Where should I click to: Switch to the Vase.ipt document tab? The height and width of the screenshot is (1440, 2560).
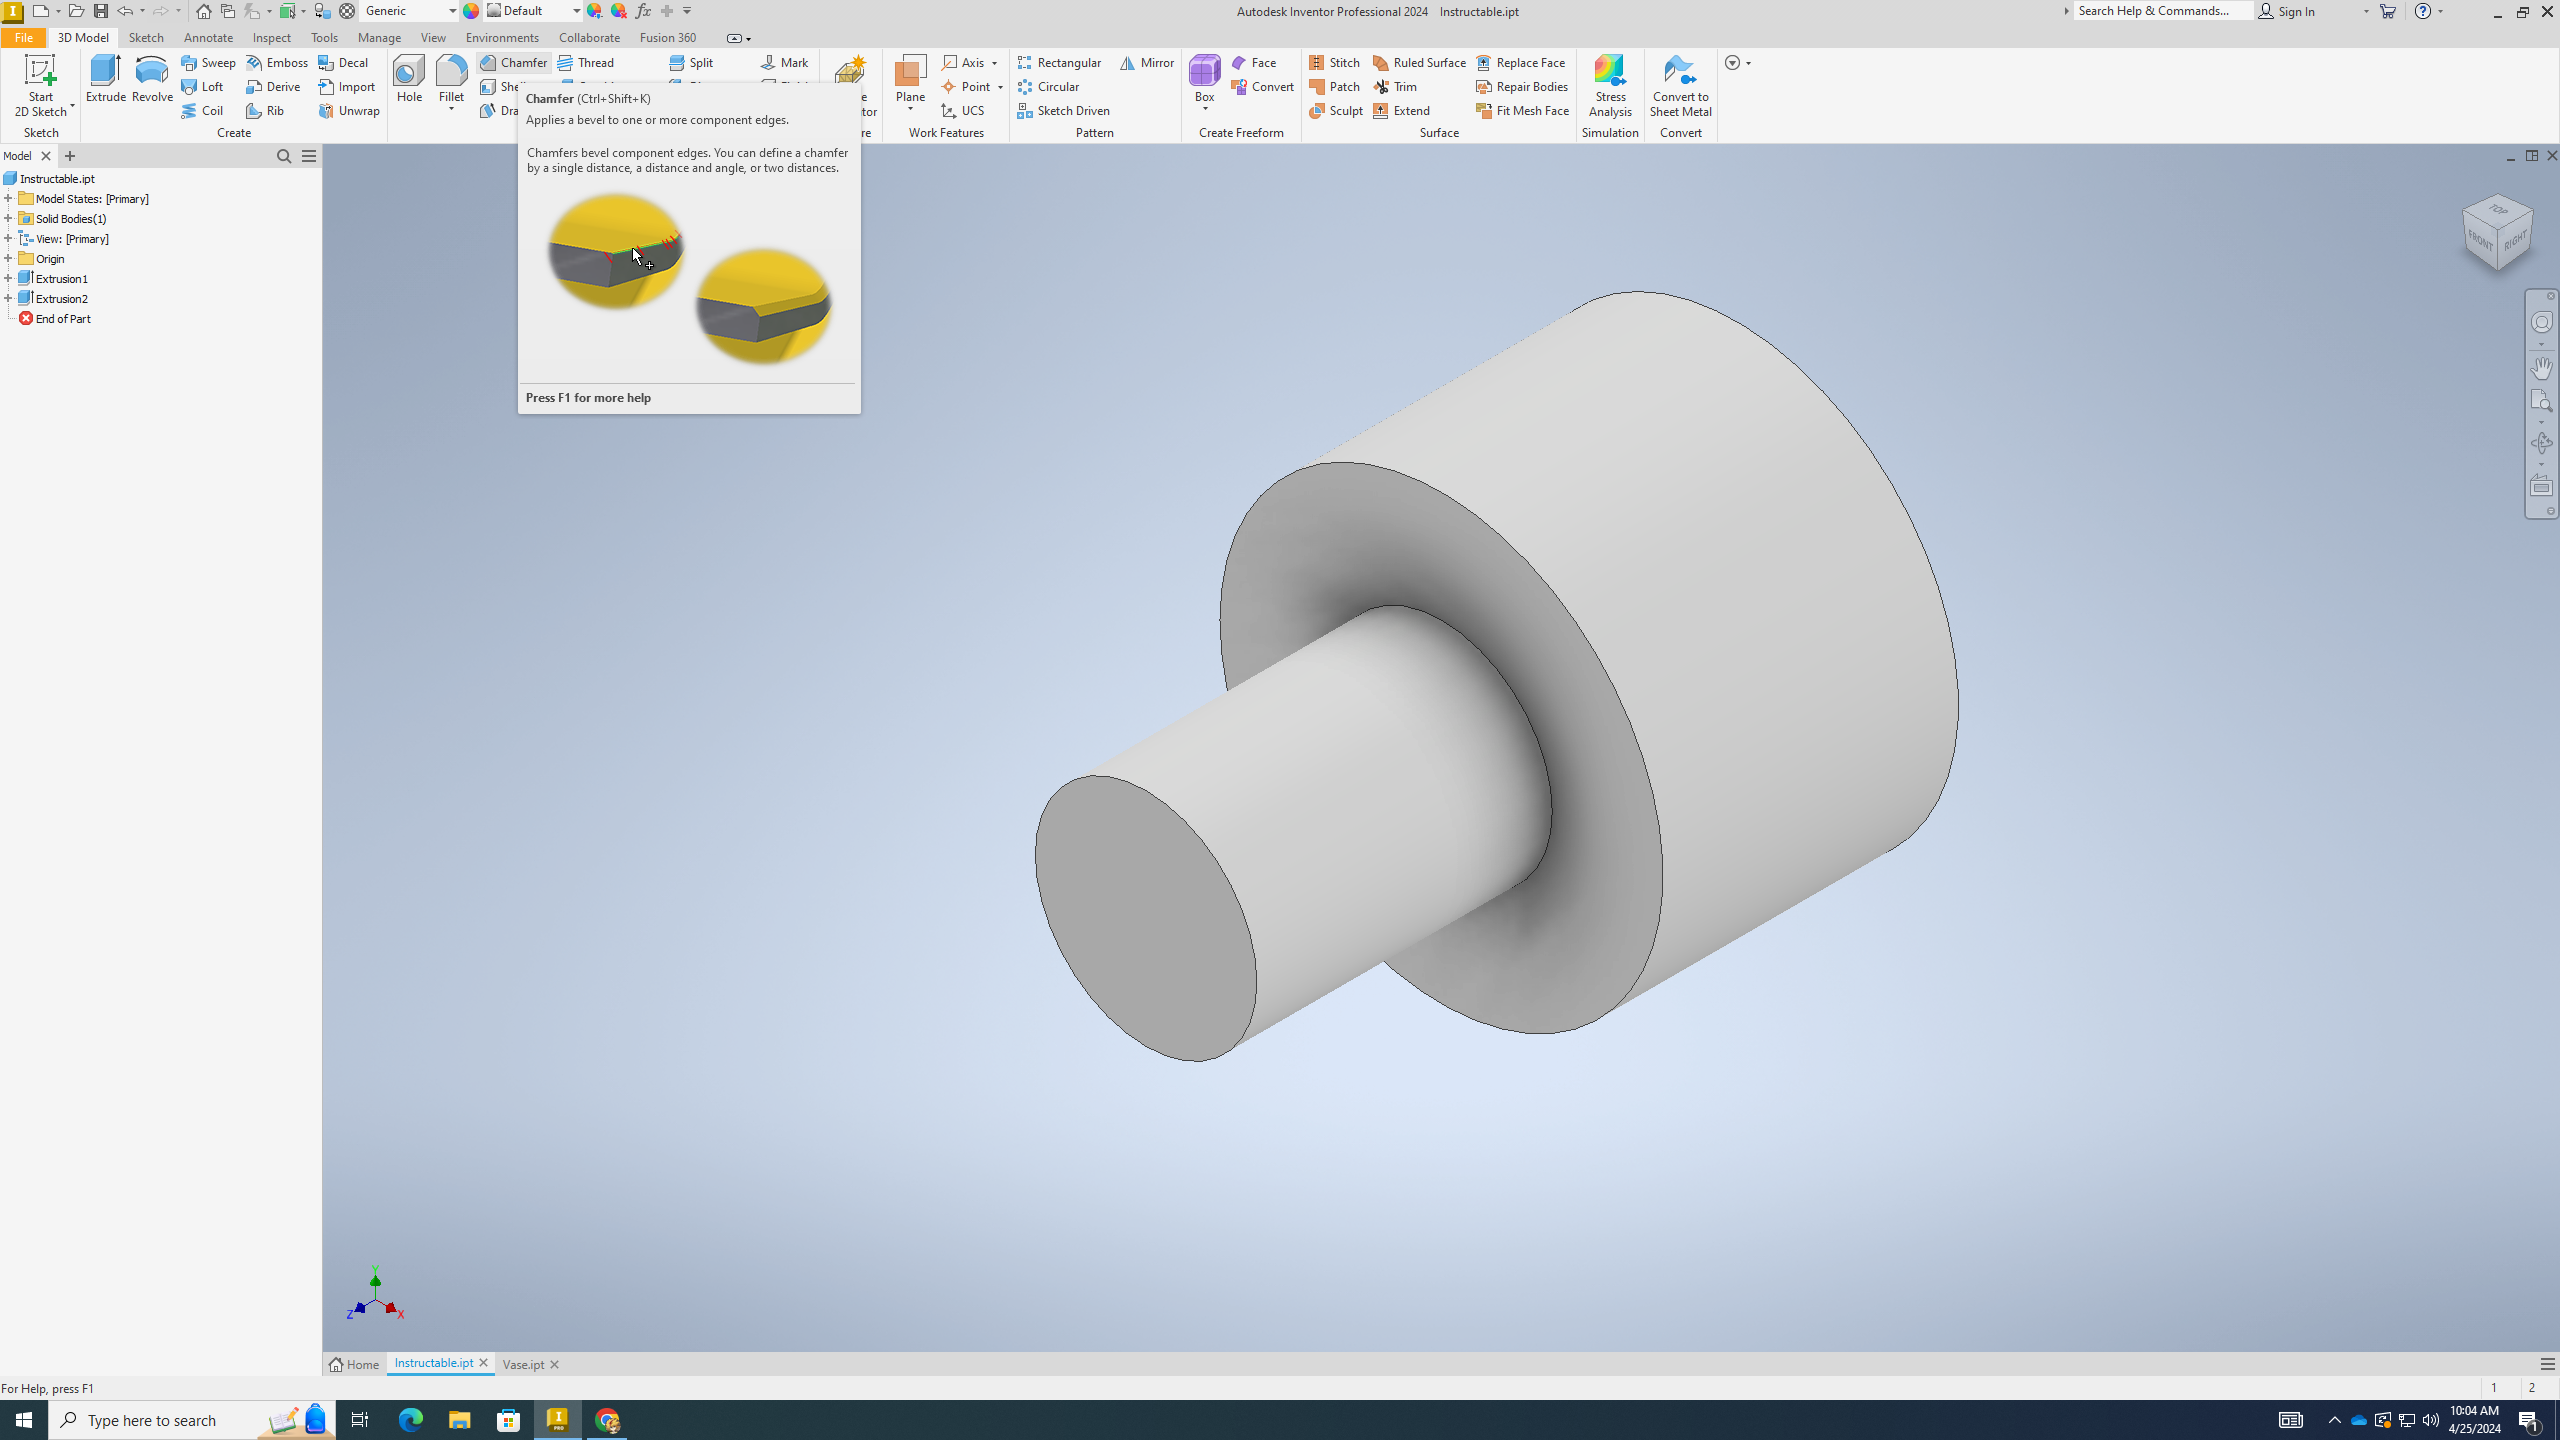(x=523, y=1364)
